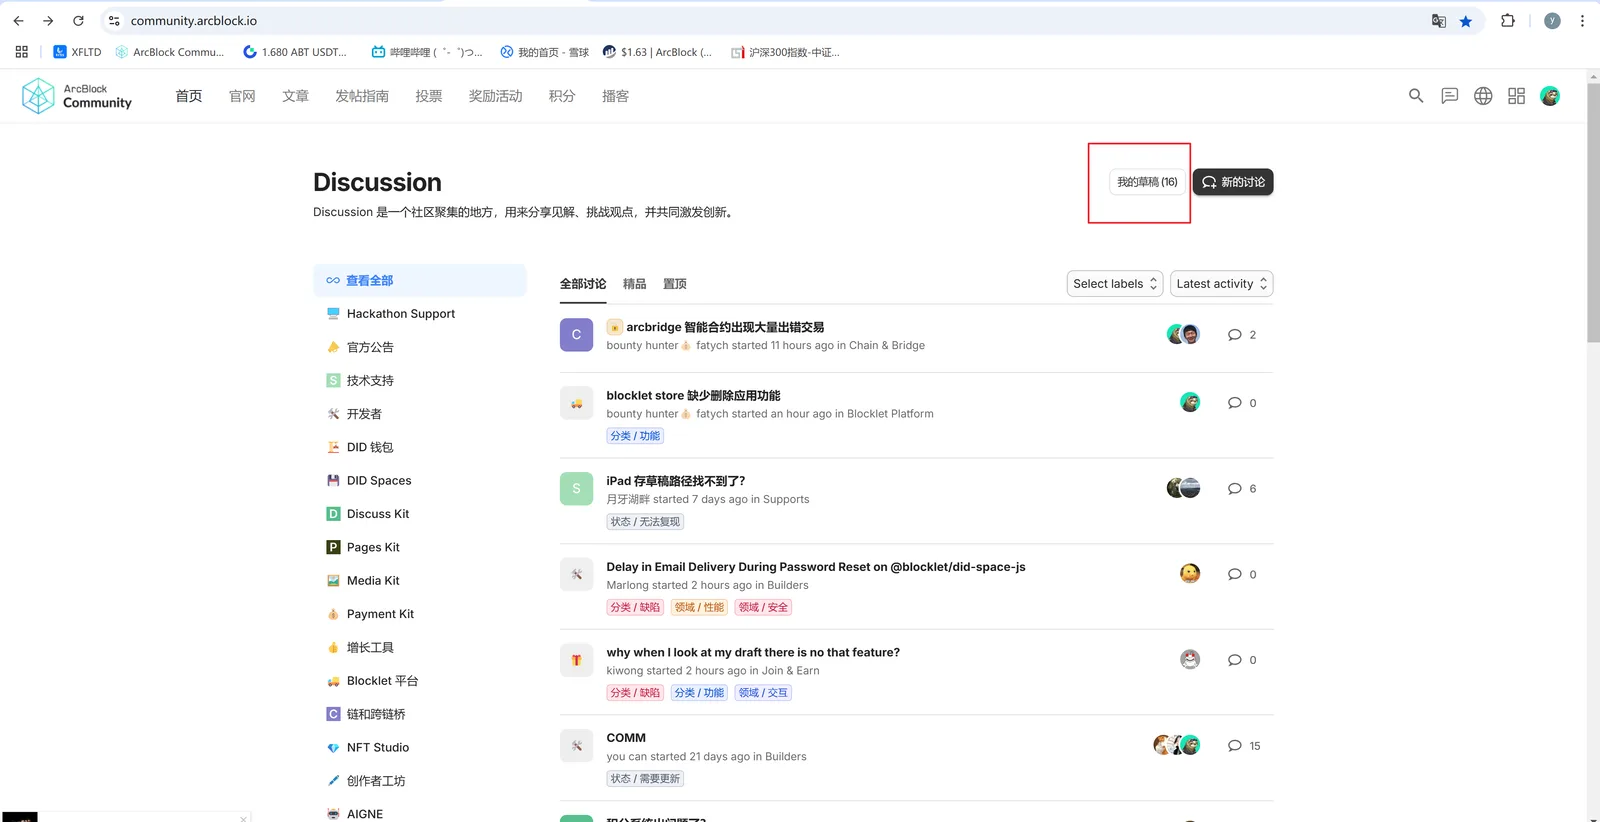This screenshot has width=1600, height=822.
Task: Open 投票 in the top navigation
Action: [x=429, y=96]
